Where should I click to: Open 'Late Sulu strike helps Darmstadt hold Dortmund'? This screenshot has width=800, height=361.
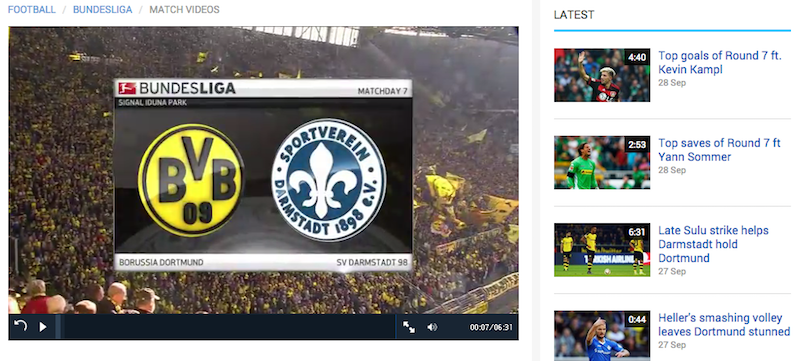point(713,244)
